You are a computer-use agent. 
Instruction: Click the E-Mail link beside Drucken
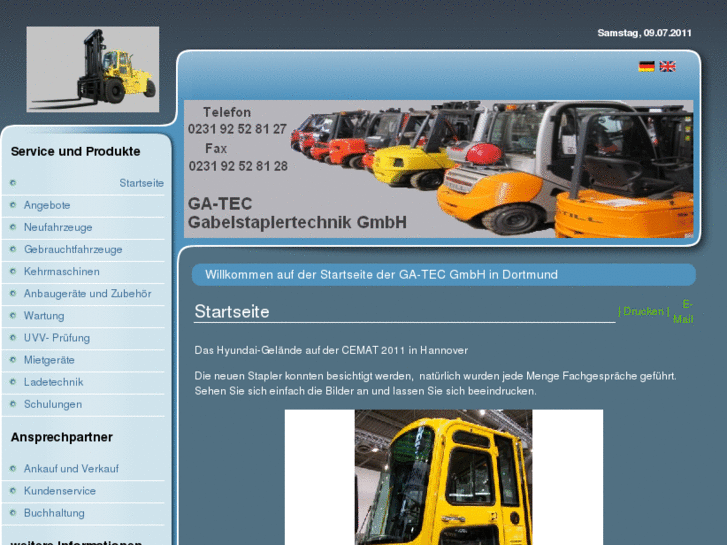click(683, 311)
